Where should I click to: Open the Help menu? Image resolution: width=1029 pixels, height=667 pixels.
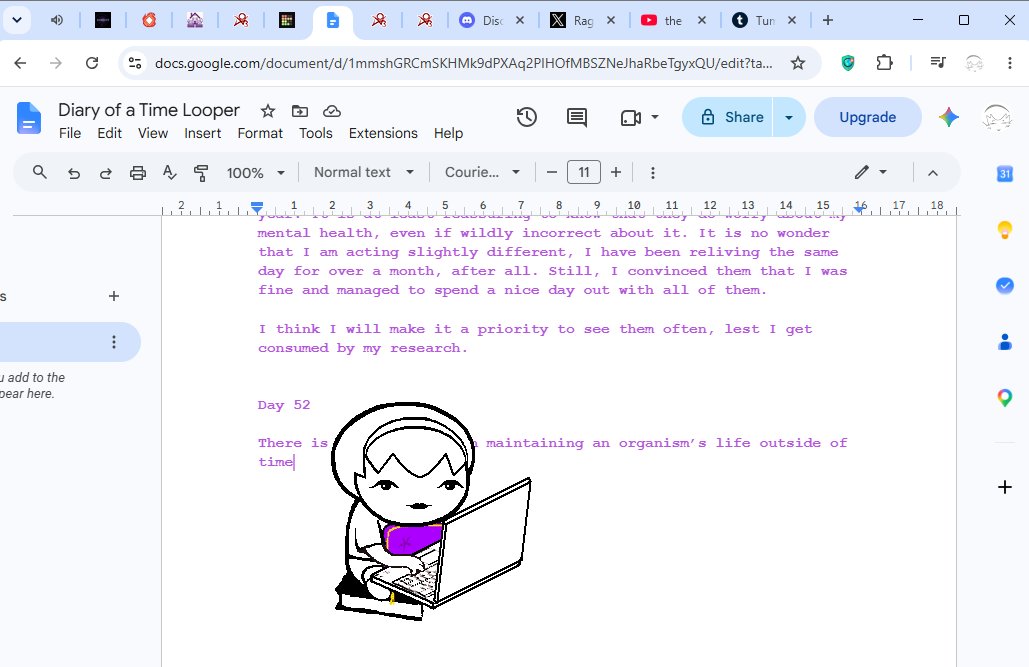tap(448, 133)
